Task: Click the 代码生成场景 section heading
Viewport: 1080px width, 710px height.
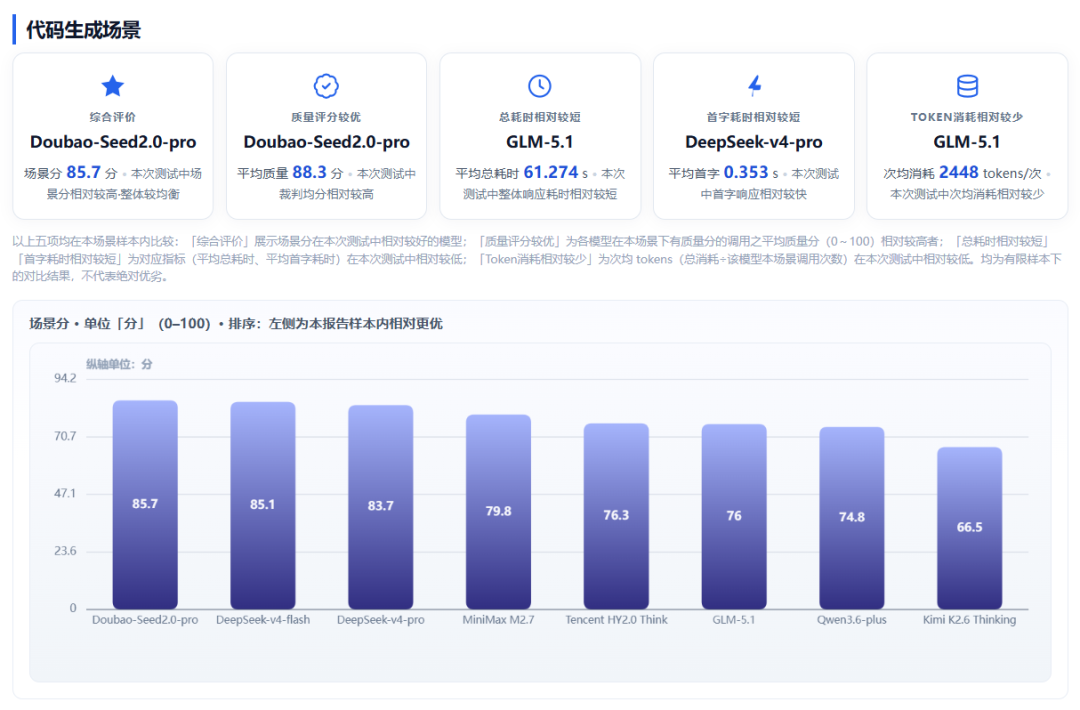Action: [x=83, y=30]
